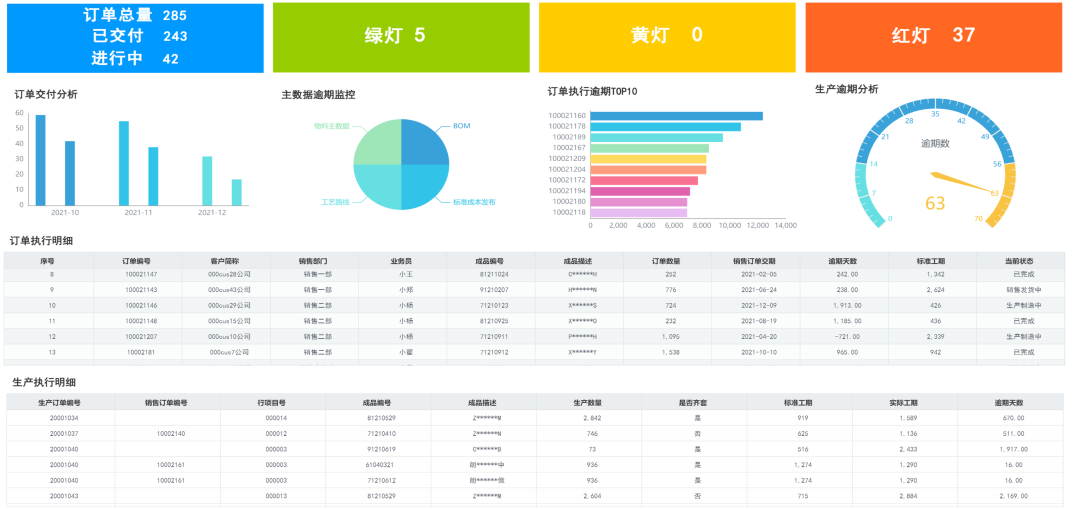Screen dimensions: 1080x509
Task: Click the orange 100021204 bar
Action: pos(648,169)
